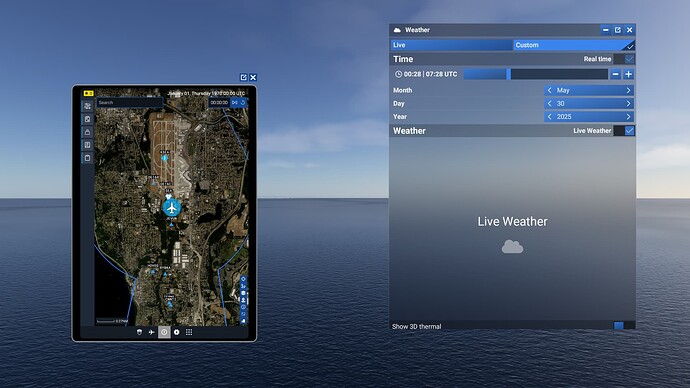Screen dimensions: 690x388
Task: Open first map sidebar tool icon
Action: tap(87, 106)
